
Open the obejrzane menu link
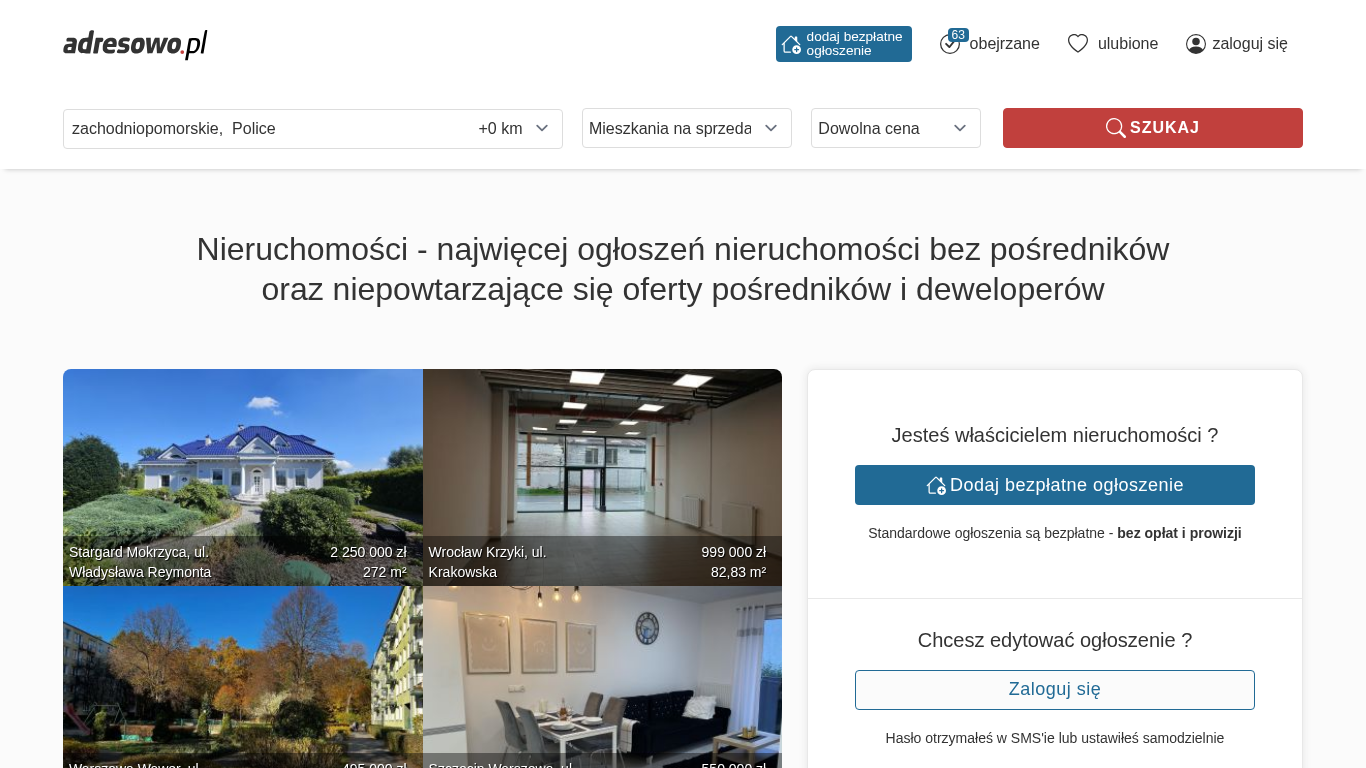point(1004,44)
